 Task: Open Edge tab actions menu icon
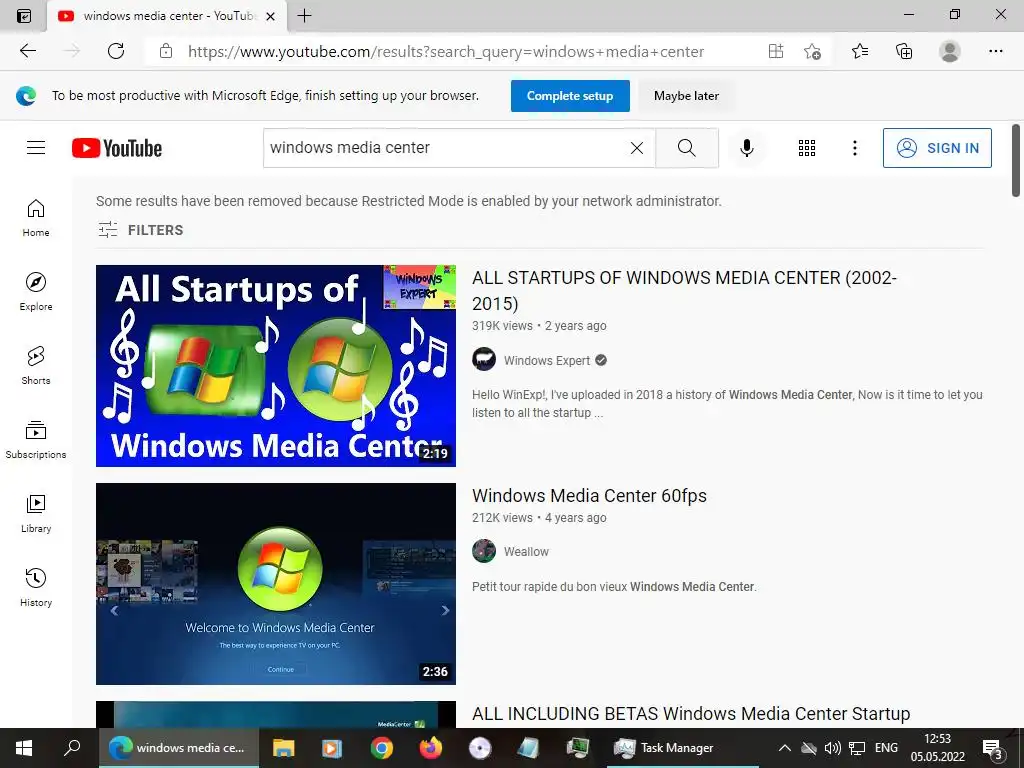click(x=24, y=16)
